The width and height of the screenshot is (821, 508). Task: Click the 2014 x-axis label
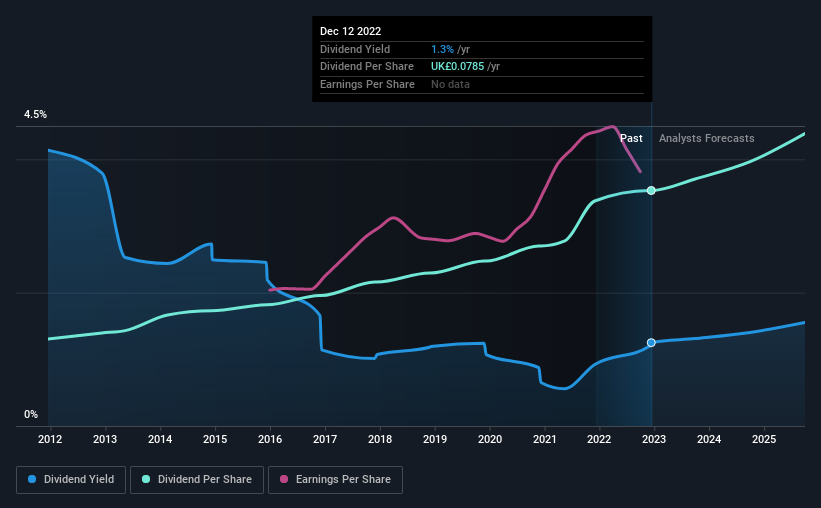tap(160, 439)
